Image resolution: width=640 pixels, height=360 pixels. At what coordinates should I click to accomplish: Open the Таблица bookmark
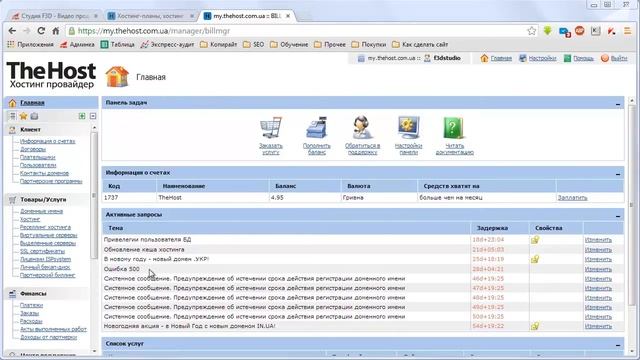click(x=118, y=44)
